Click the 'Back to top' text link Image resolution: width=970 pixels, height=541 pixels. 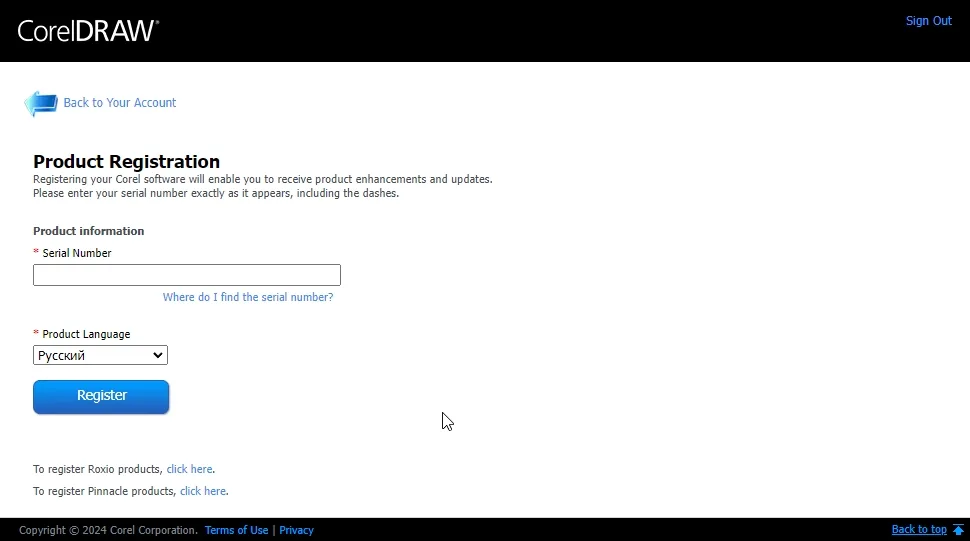click(x=918, y=530)
